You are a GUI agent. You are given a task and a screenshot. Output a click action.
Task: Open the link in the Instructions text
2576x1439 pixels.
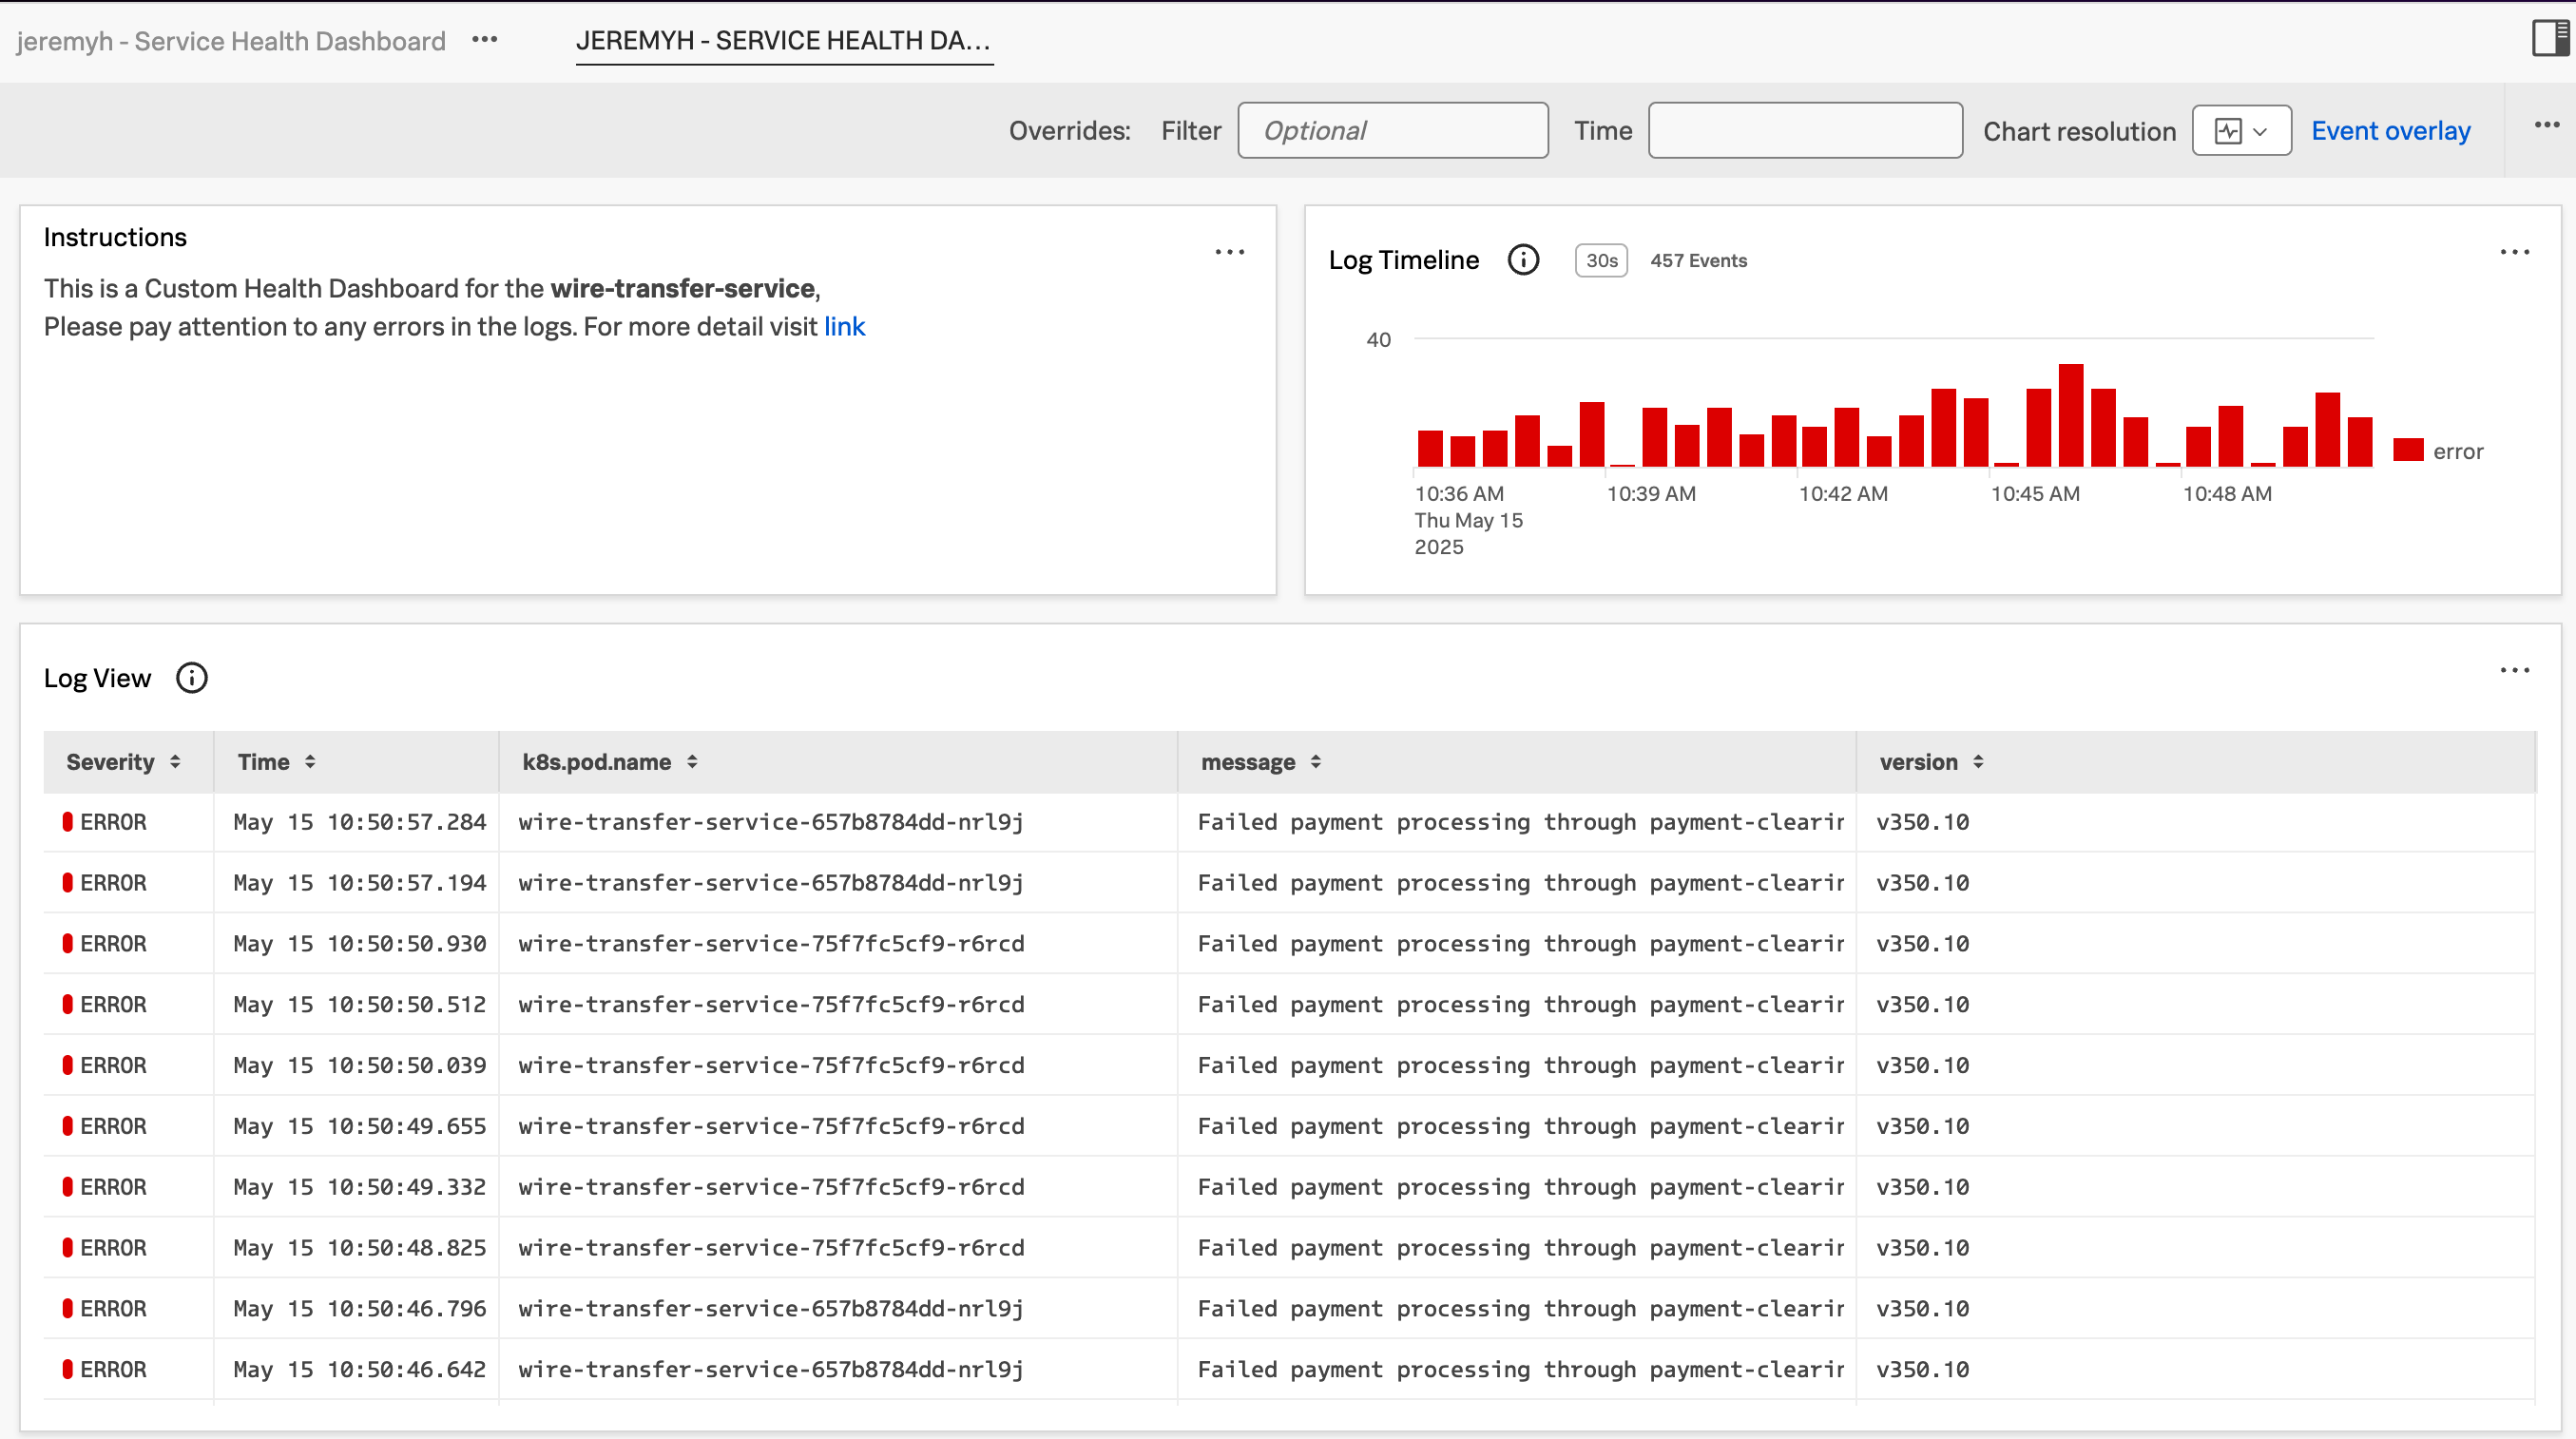(x=844, y=326)
